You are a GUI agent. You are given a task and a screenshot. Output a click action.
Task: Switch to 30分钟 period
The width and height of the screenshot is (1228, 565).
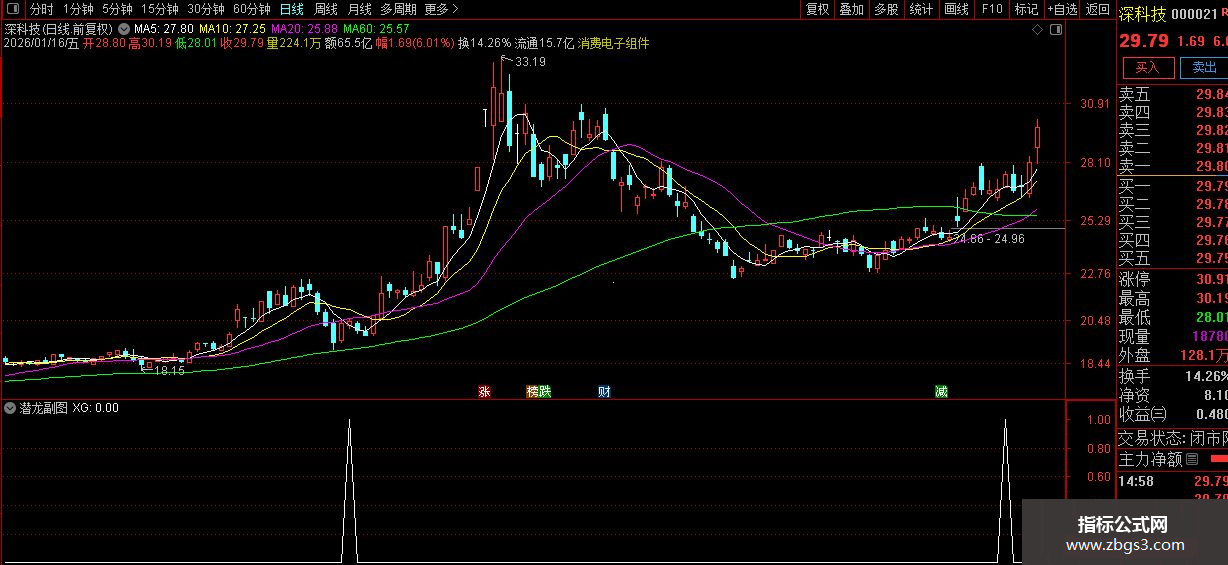(206, 9)
